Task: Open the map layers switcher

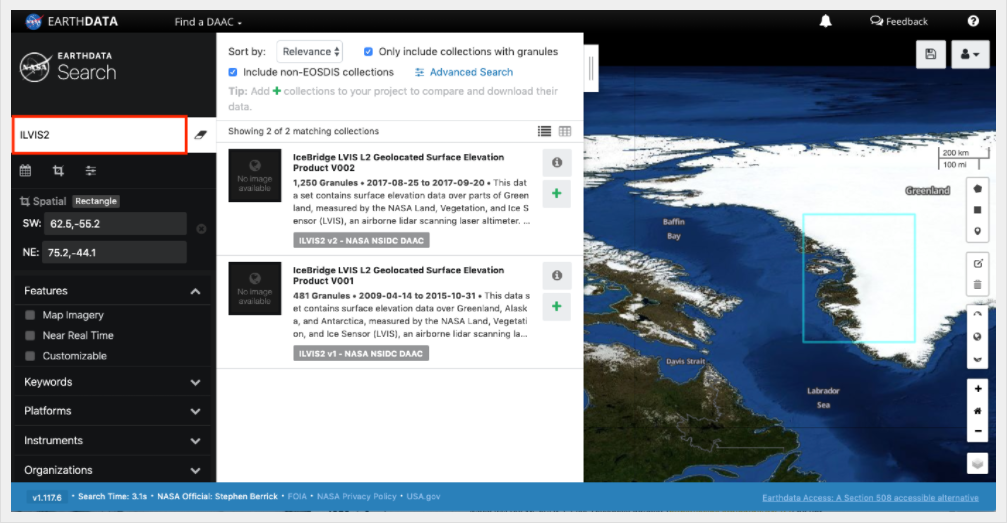Action: click(x=978, y=463)
